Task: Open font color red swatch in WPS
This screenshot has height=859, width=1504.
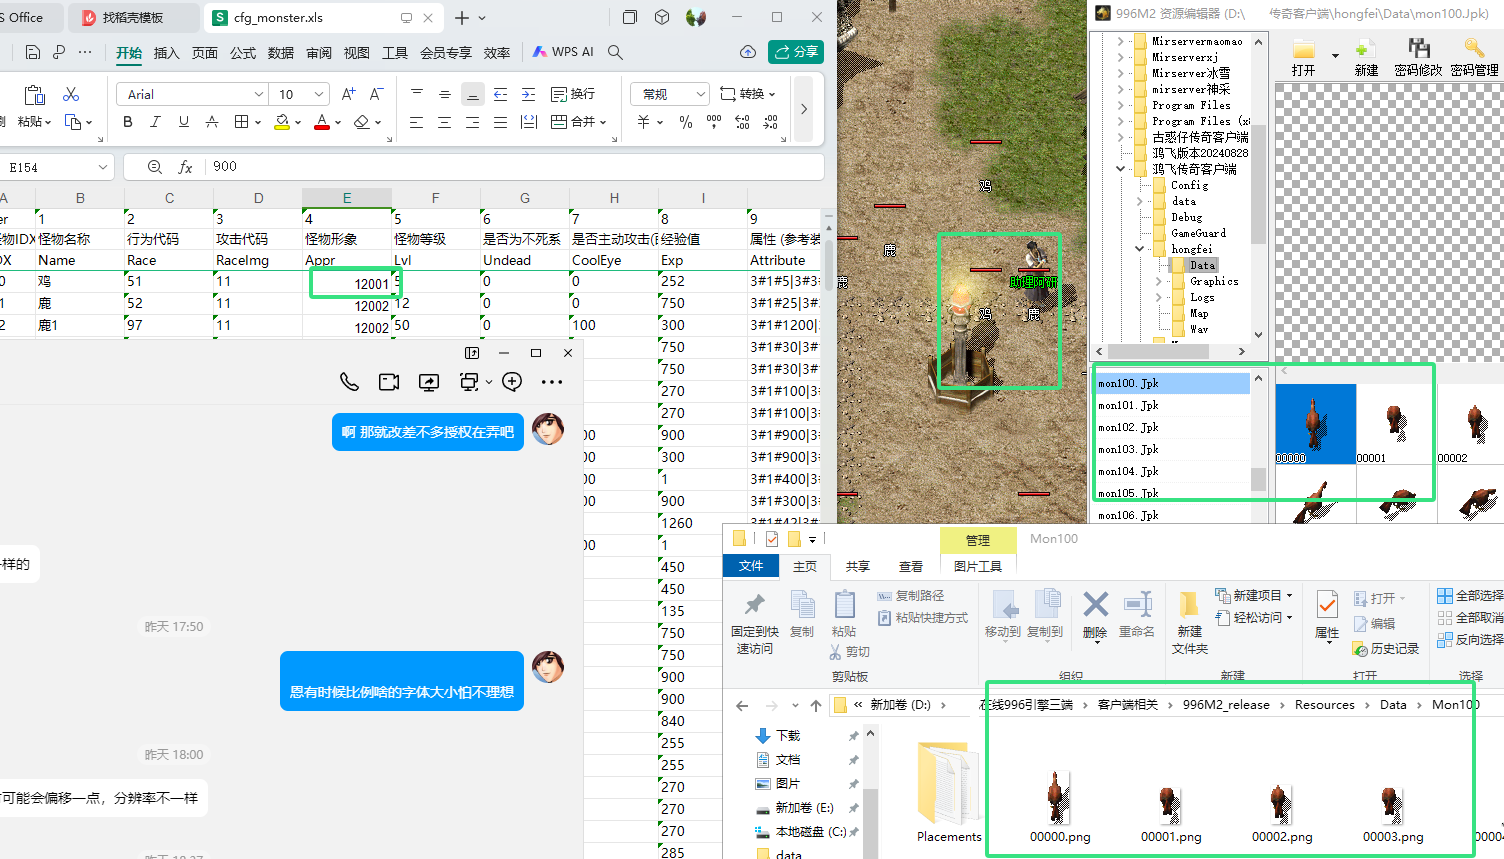Action: point(322,122)
